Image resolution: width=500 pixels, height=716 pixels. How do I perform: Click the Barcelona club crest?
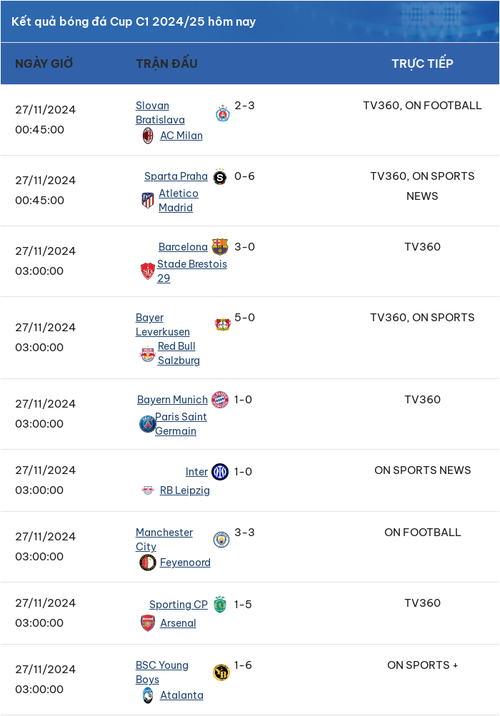point(220,247)
